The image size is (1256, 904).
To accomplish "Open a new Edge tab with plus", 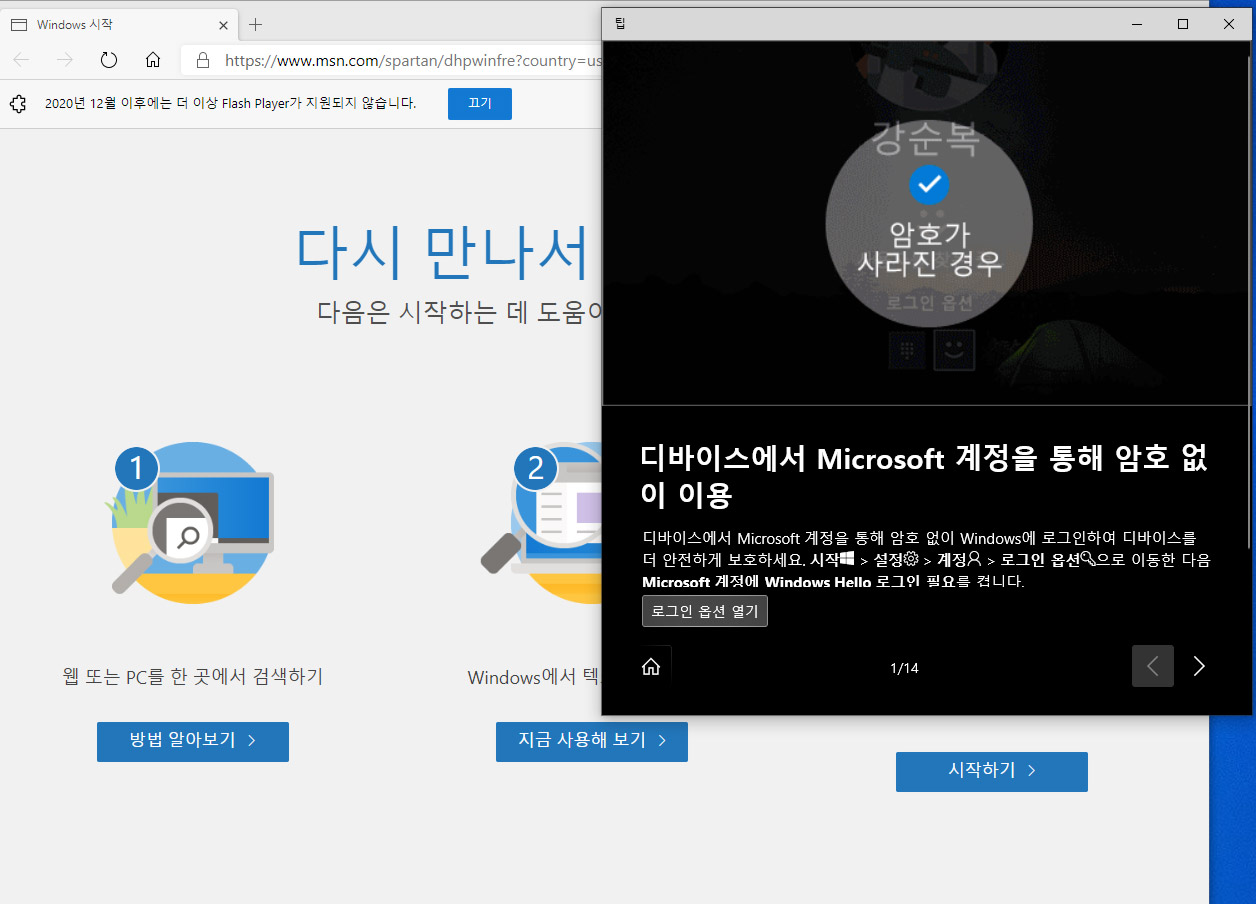I will point(256,24).
